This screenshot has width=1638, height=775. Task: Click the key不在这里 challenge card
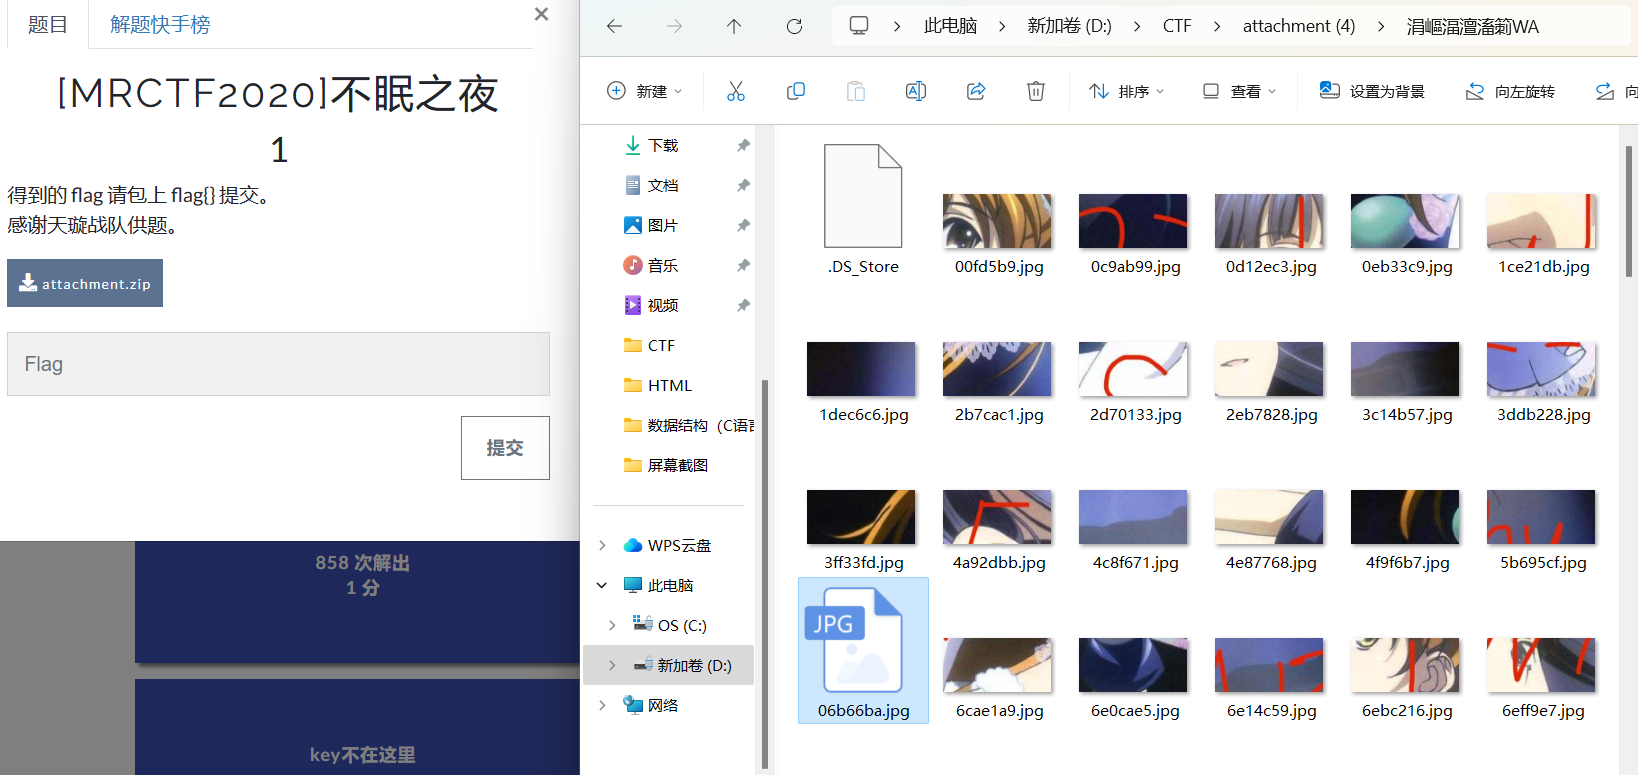tap(357, 727)
